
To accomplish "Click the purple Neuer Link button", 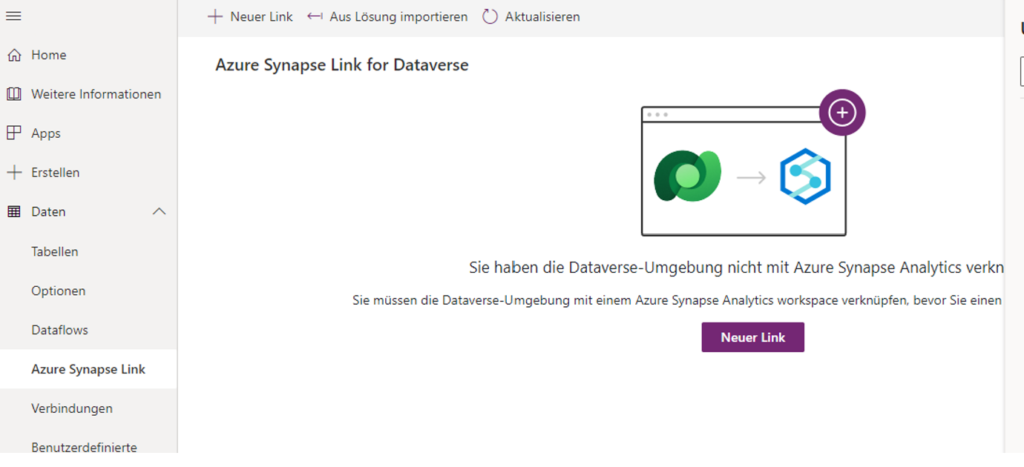I will pos(753,337).
